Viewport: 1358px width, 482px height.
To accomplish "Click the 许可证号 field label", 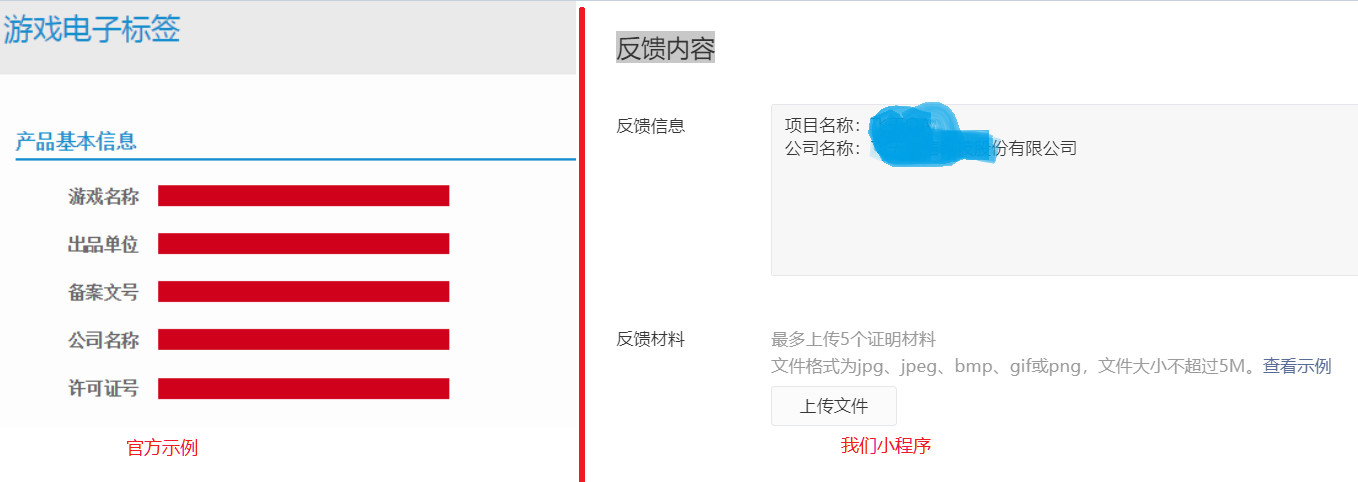I will click(x=103, y=389).
